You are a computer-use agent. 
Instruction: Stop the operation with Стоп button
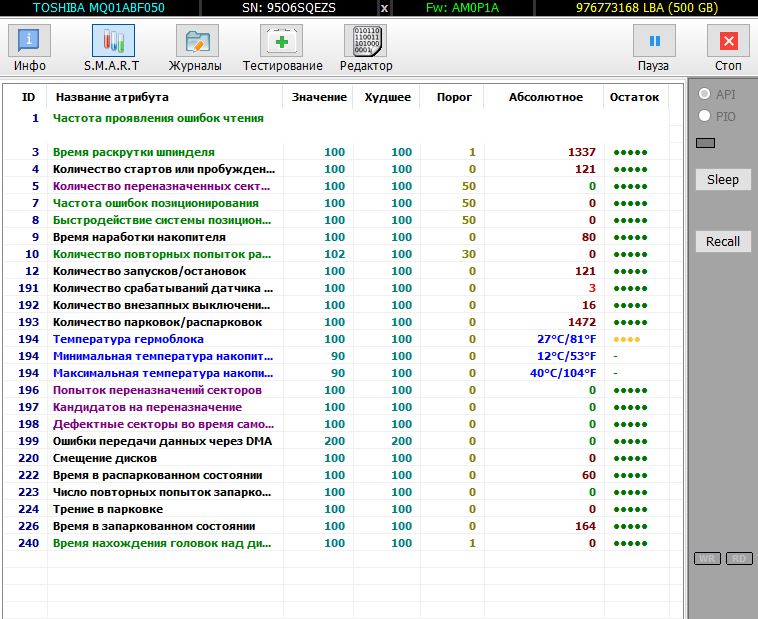[x=728, y=48]
